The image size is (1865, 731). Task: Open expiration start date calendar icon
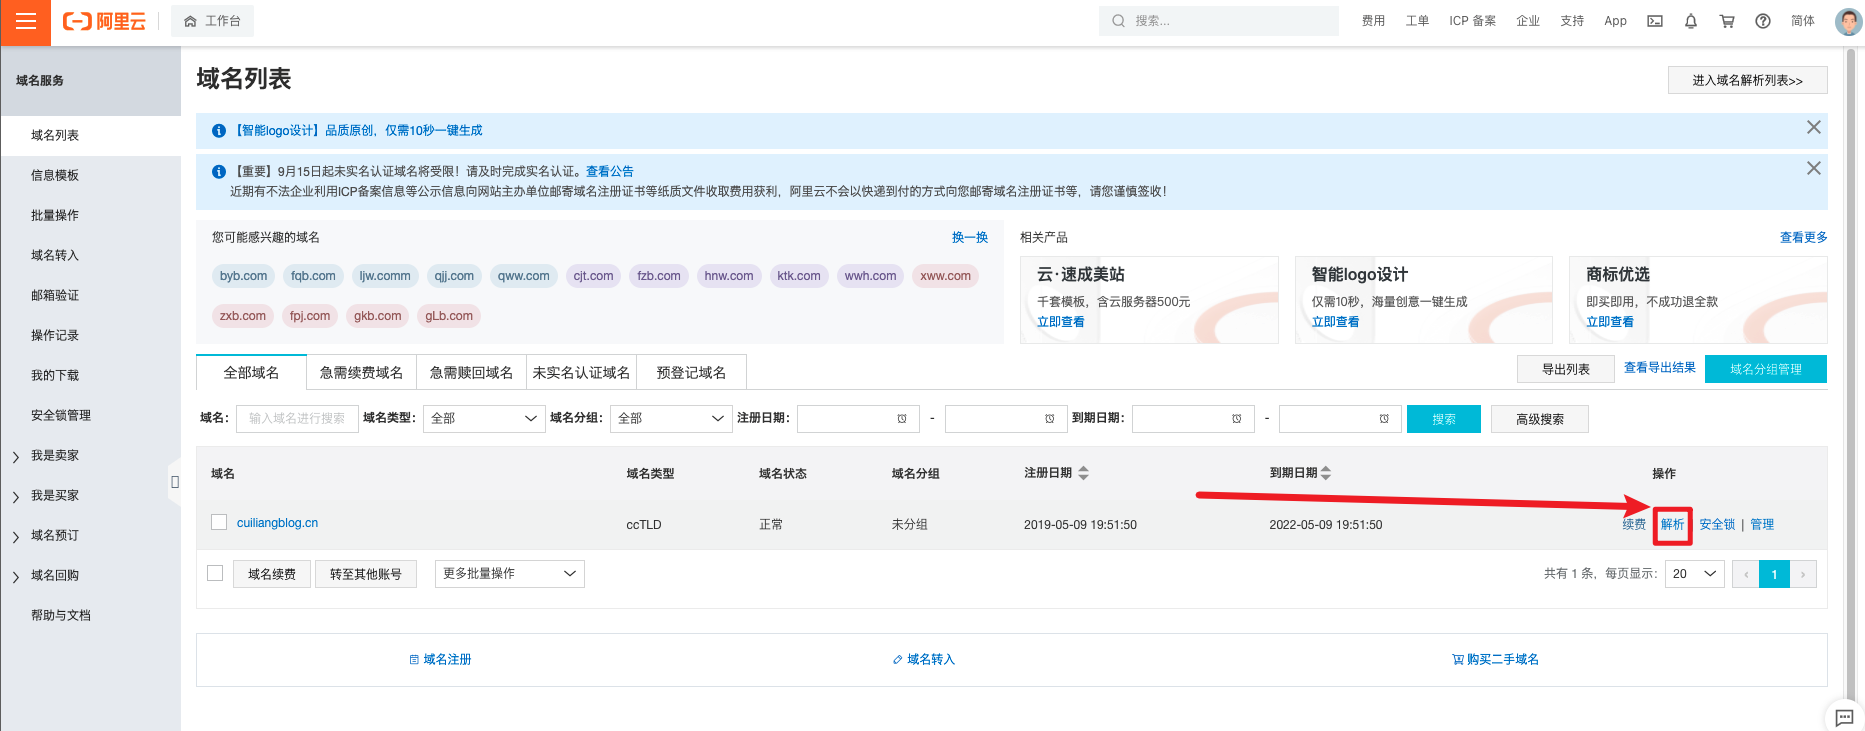[x=1237, y=419]
